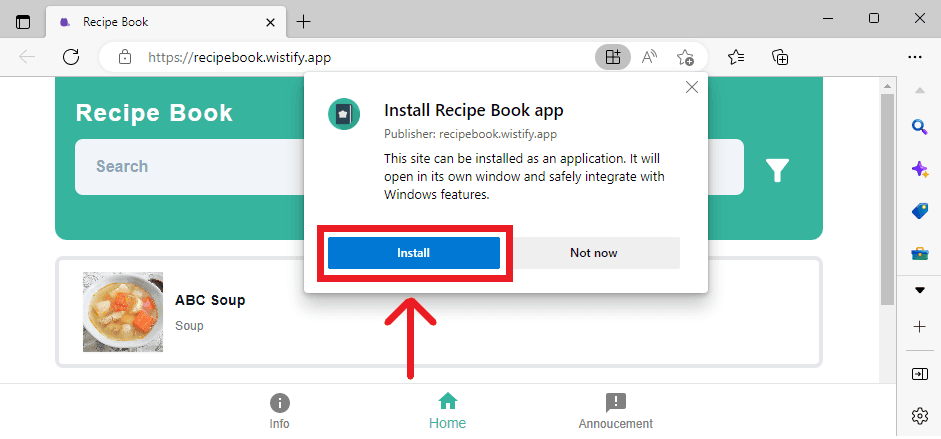Open the sidebar Copilot sparkle icon
Image resolution: width=941 pixels, height=439 pixels.
coord(919,169)
